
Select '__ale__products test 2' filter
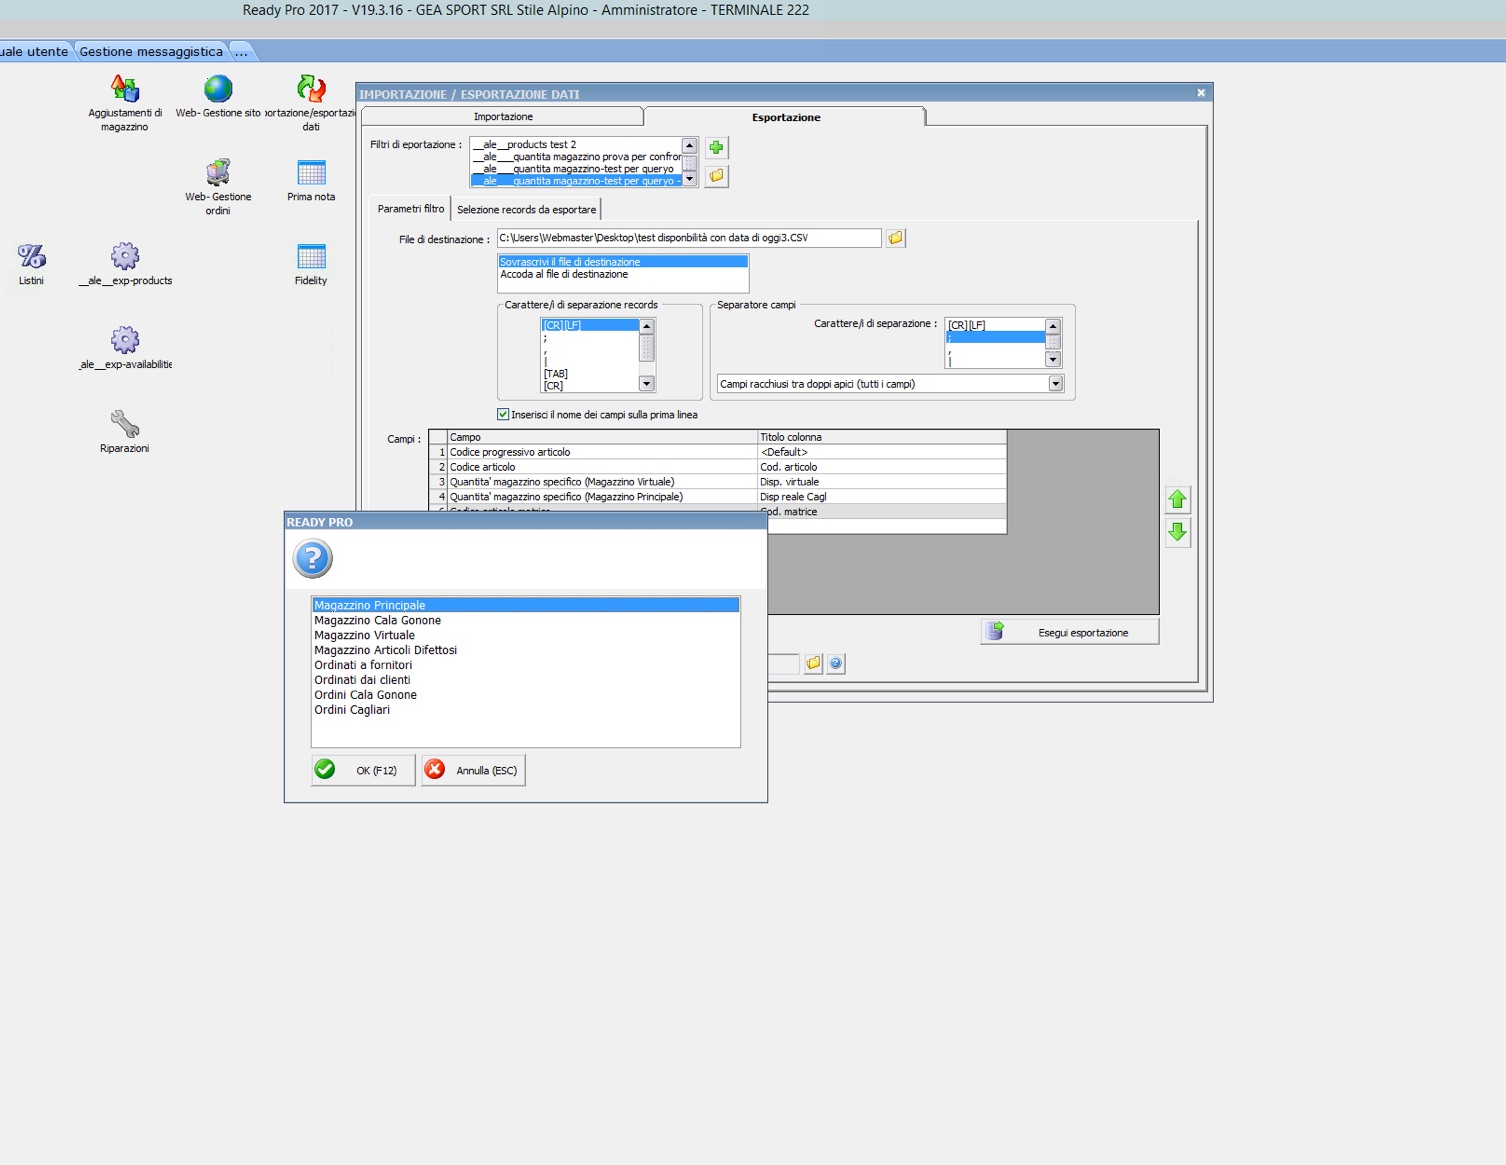576,144
